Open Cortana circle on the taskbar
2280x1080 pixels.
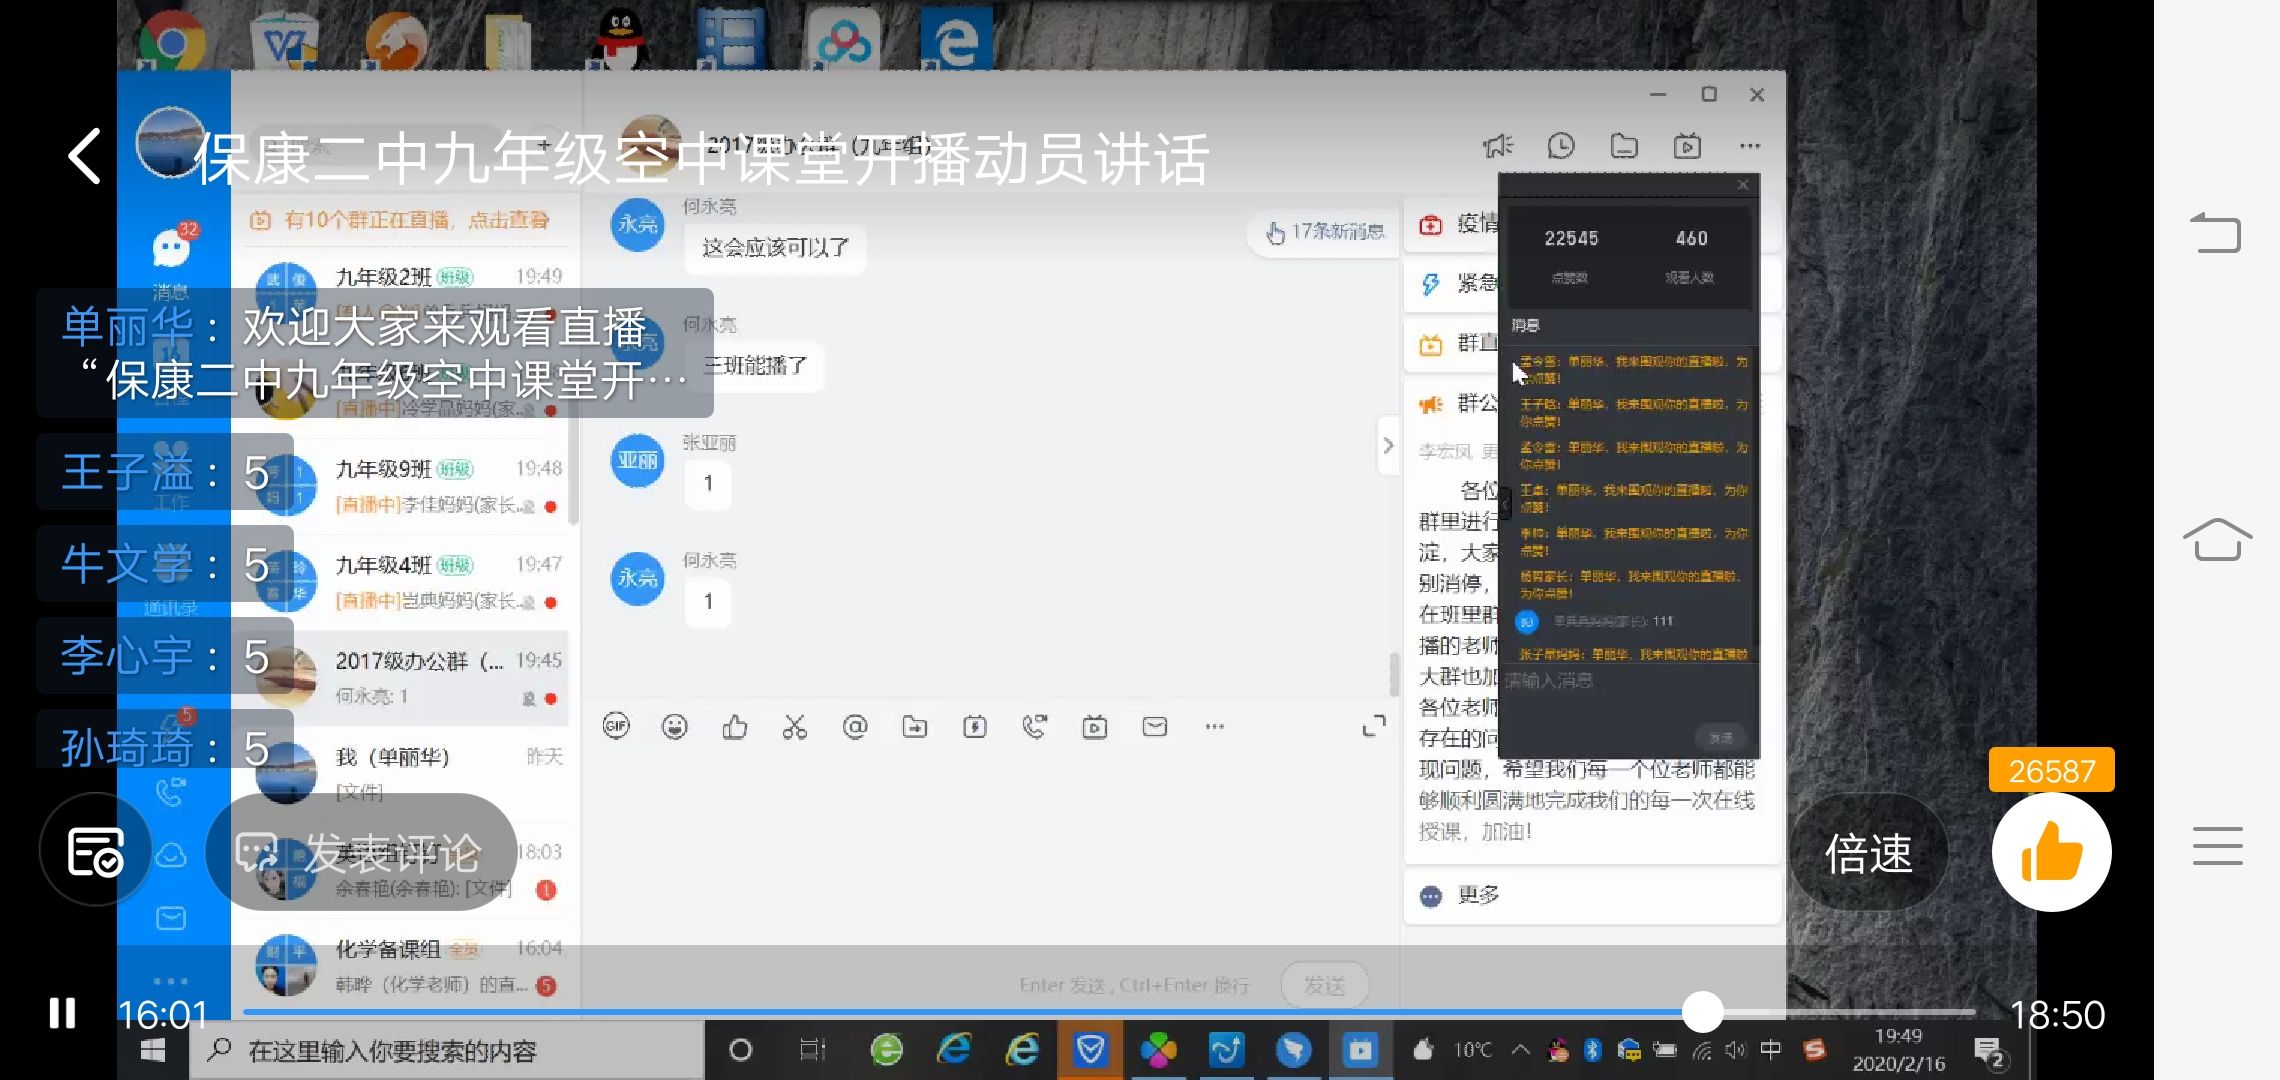pos(740,1050)
